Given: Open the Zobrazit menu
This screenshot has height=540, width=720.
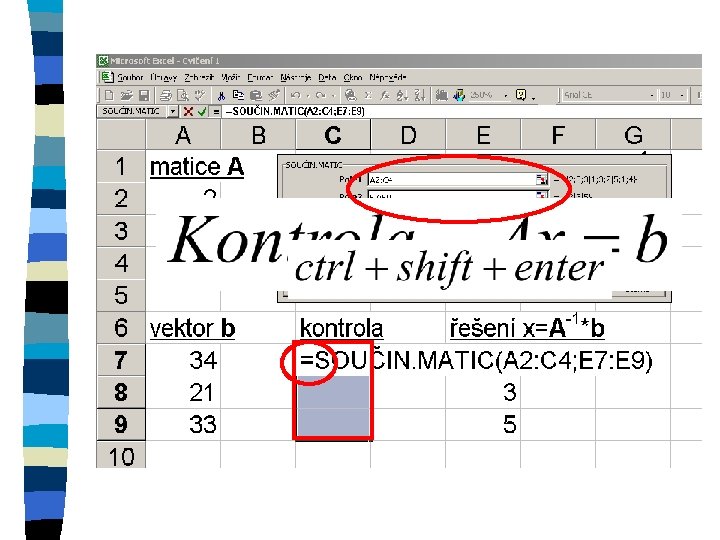Looking at the screenshot, I should 199,78.
